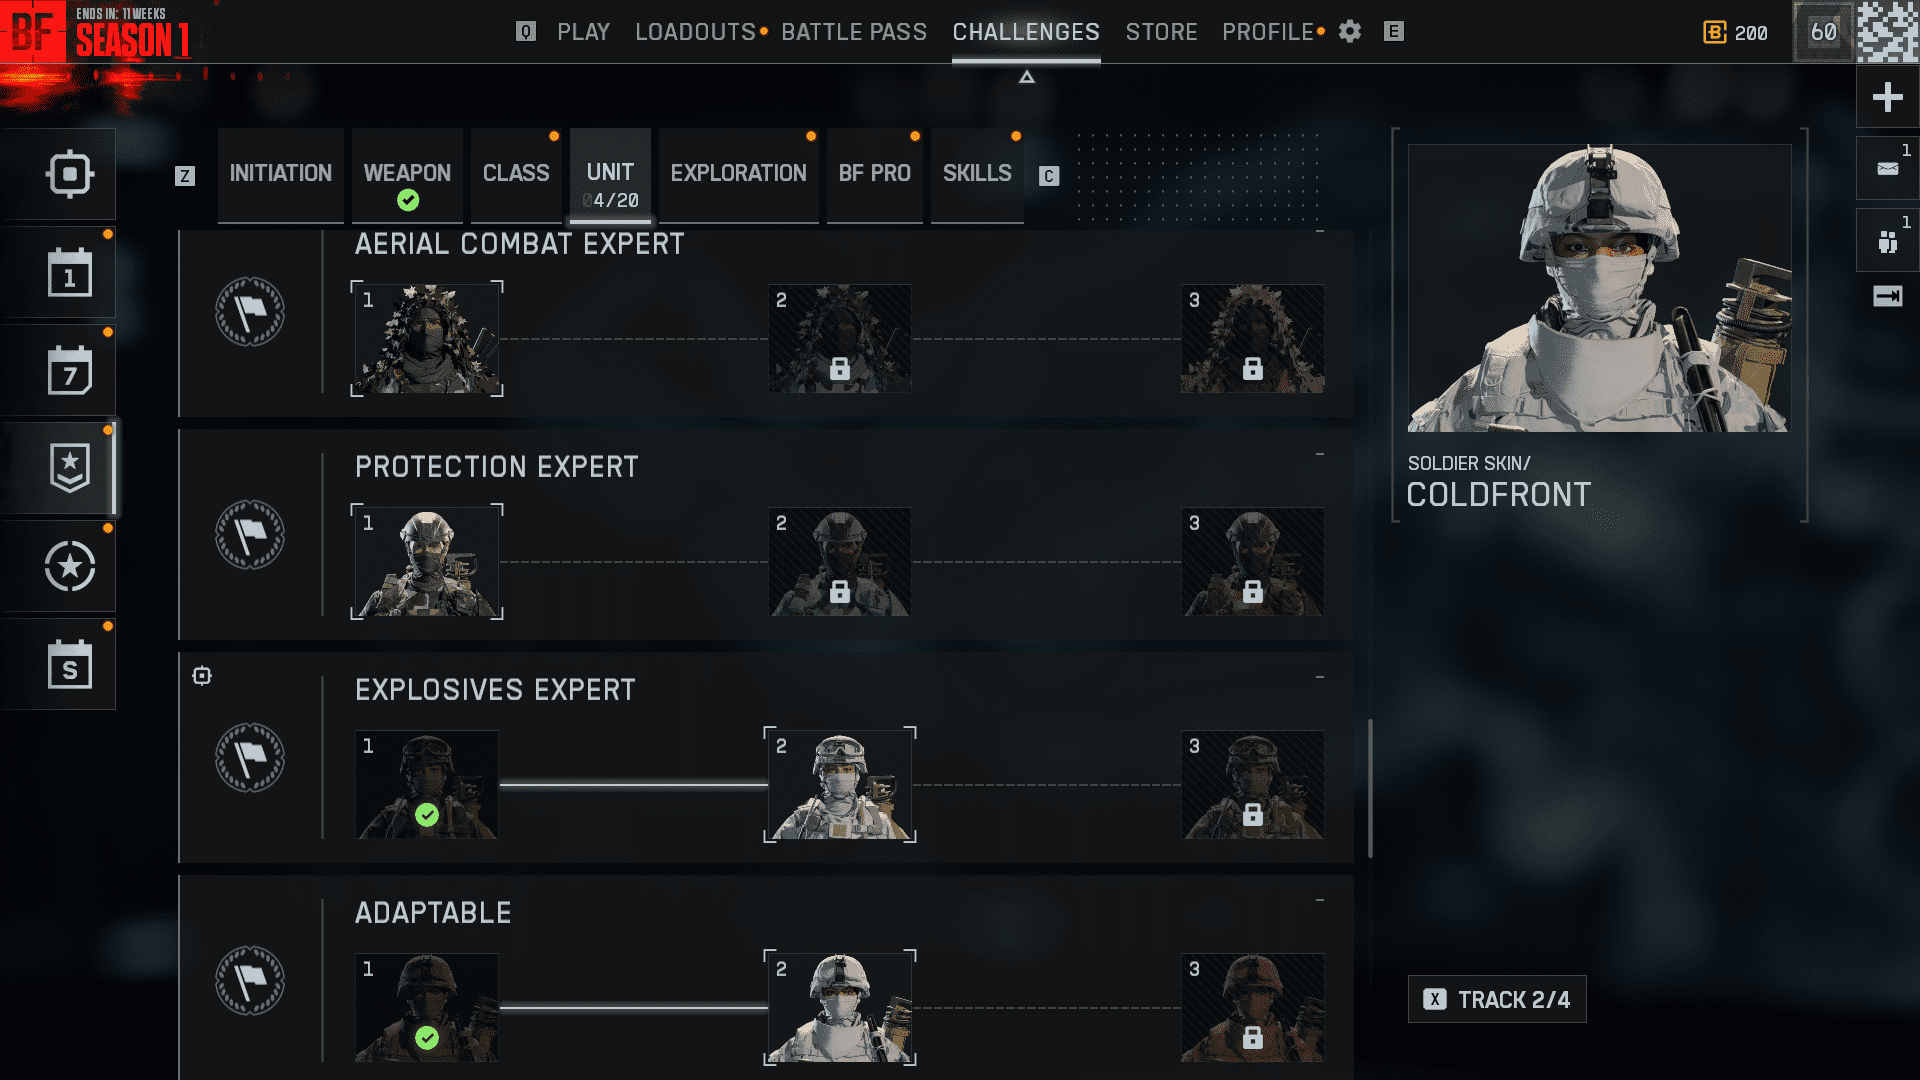This screenshot has width=1920, height=1080.
Task: Select the crosshair target sidebar icon
Action: [70, 174]
